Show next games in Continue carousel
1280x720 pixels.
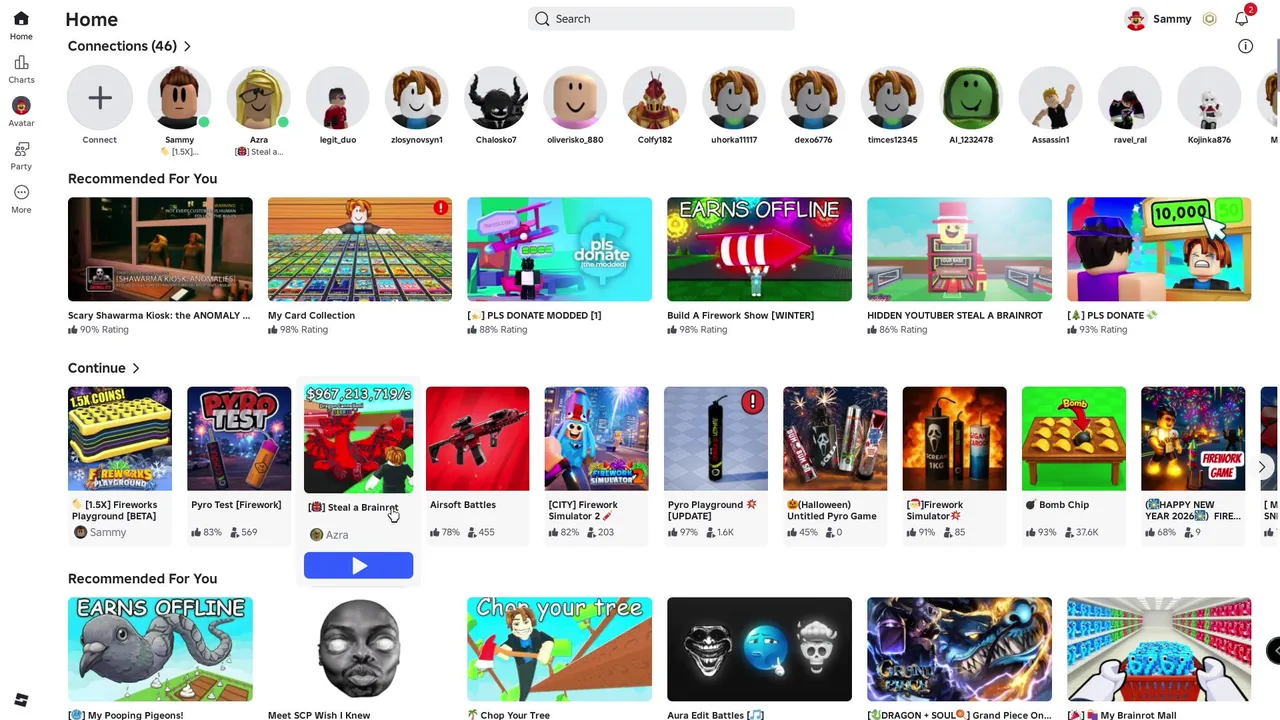(x=1262, y=467)
